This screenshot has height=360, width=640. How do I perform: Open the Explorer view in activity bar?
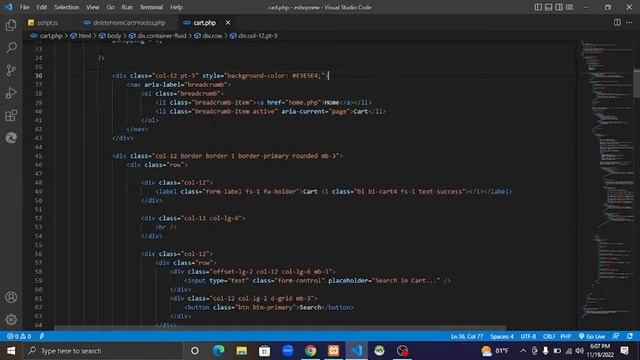(11, 25)
